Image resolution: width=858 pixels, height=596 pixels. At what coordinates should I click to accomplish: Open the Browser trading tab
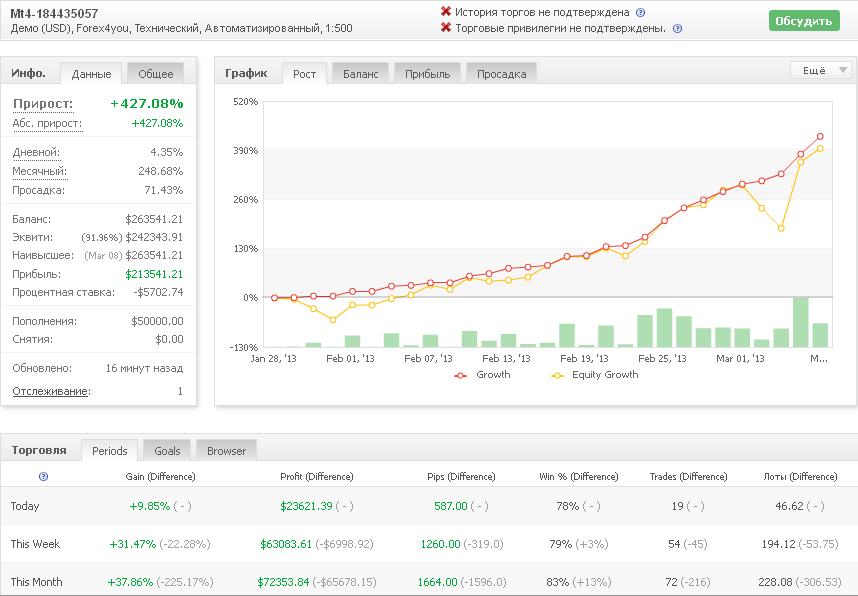pos(226,451)
